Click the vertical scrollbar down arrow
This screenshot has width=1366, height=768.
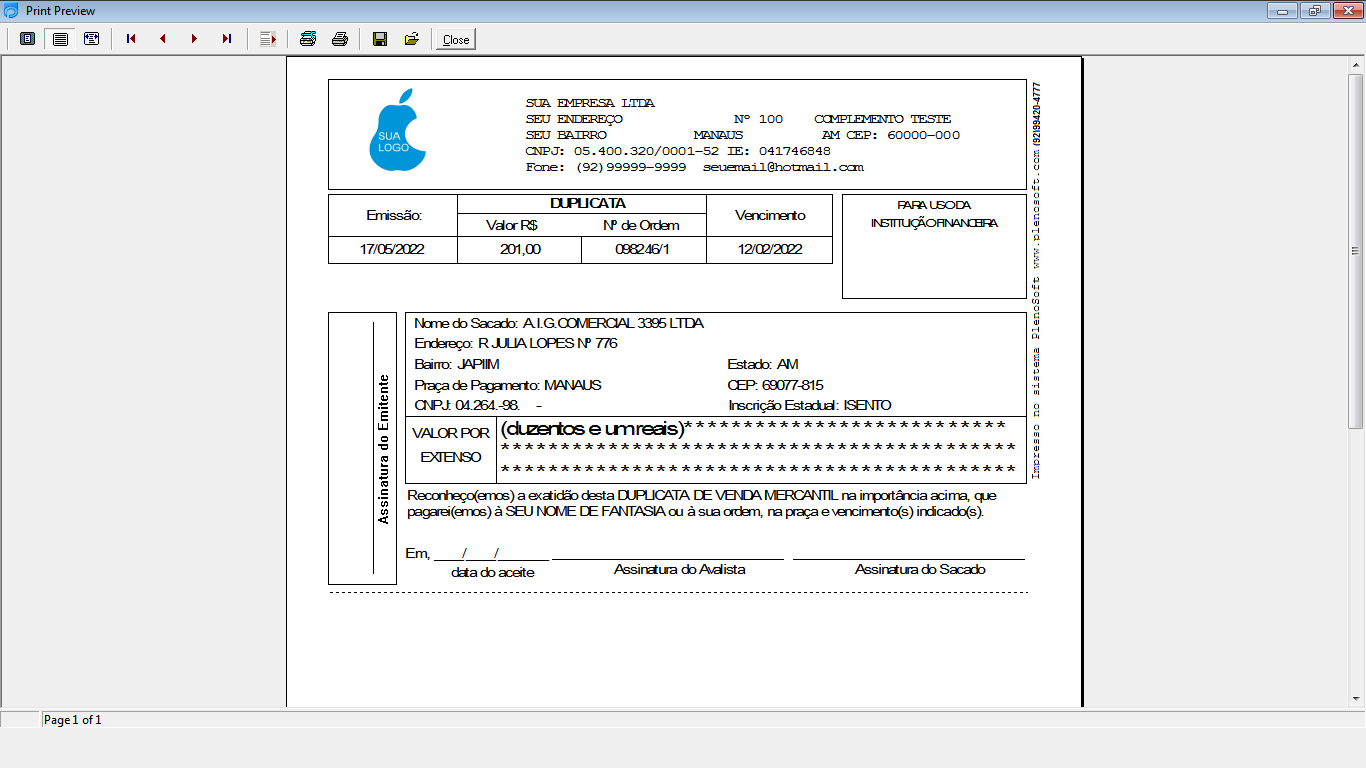[1356, 698]
